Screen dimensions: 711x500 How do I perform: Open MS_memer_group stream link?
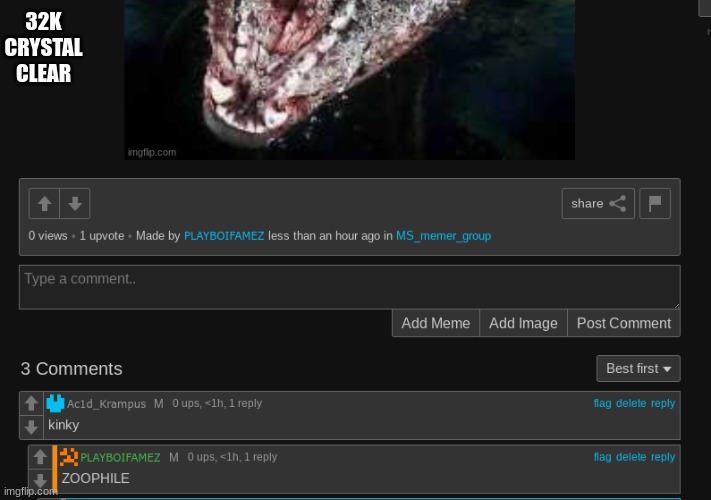443,236
